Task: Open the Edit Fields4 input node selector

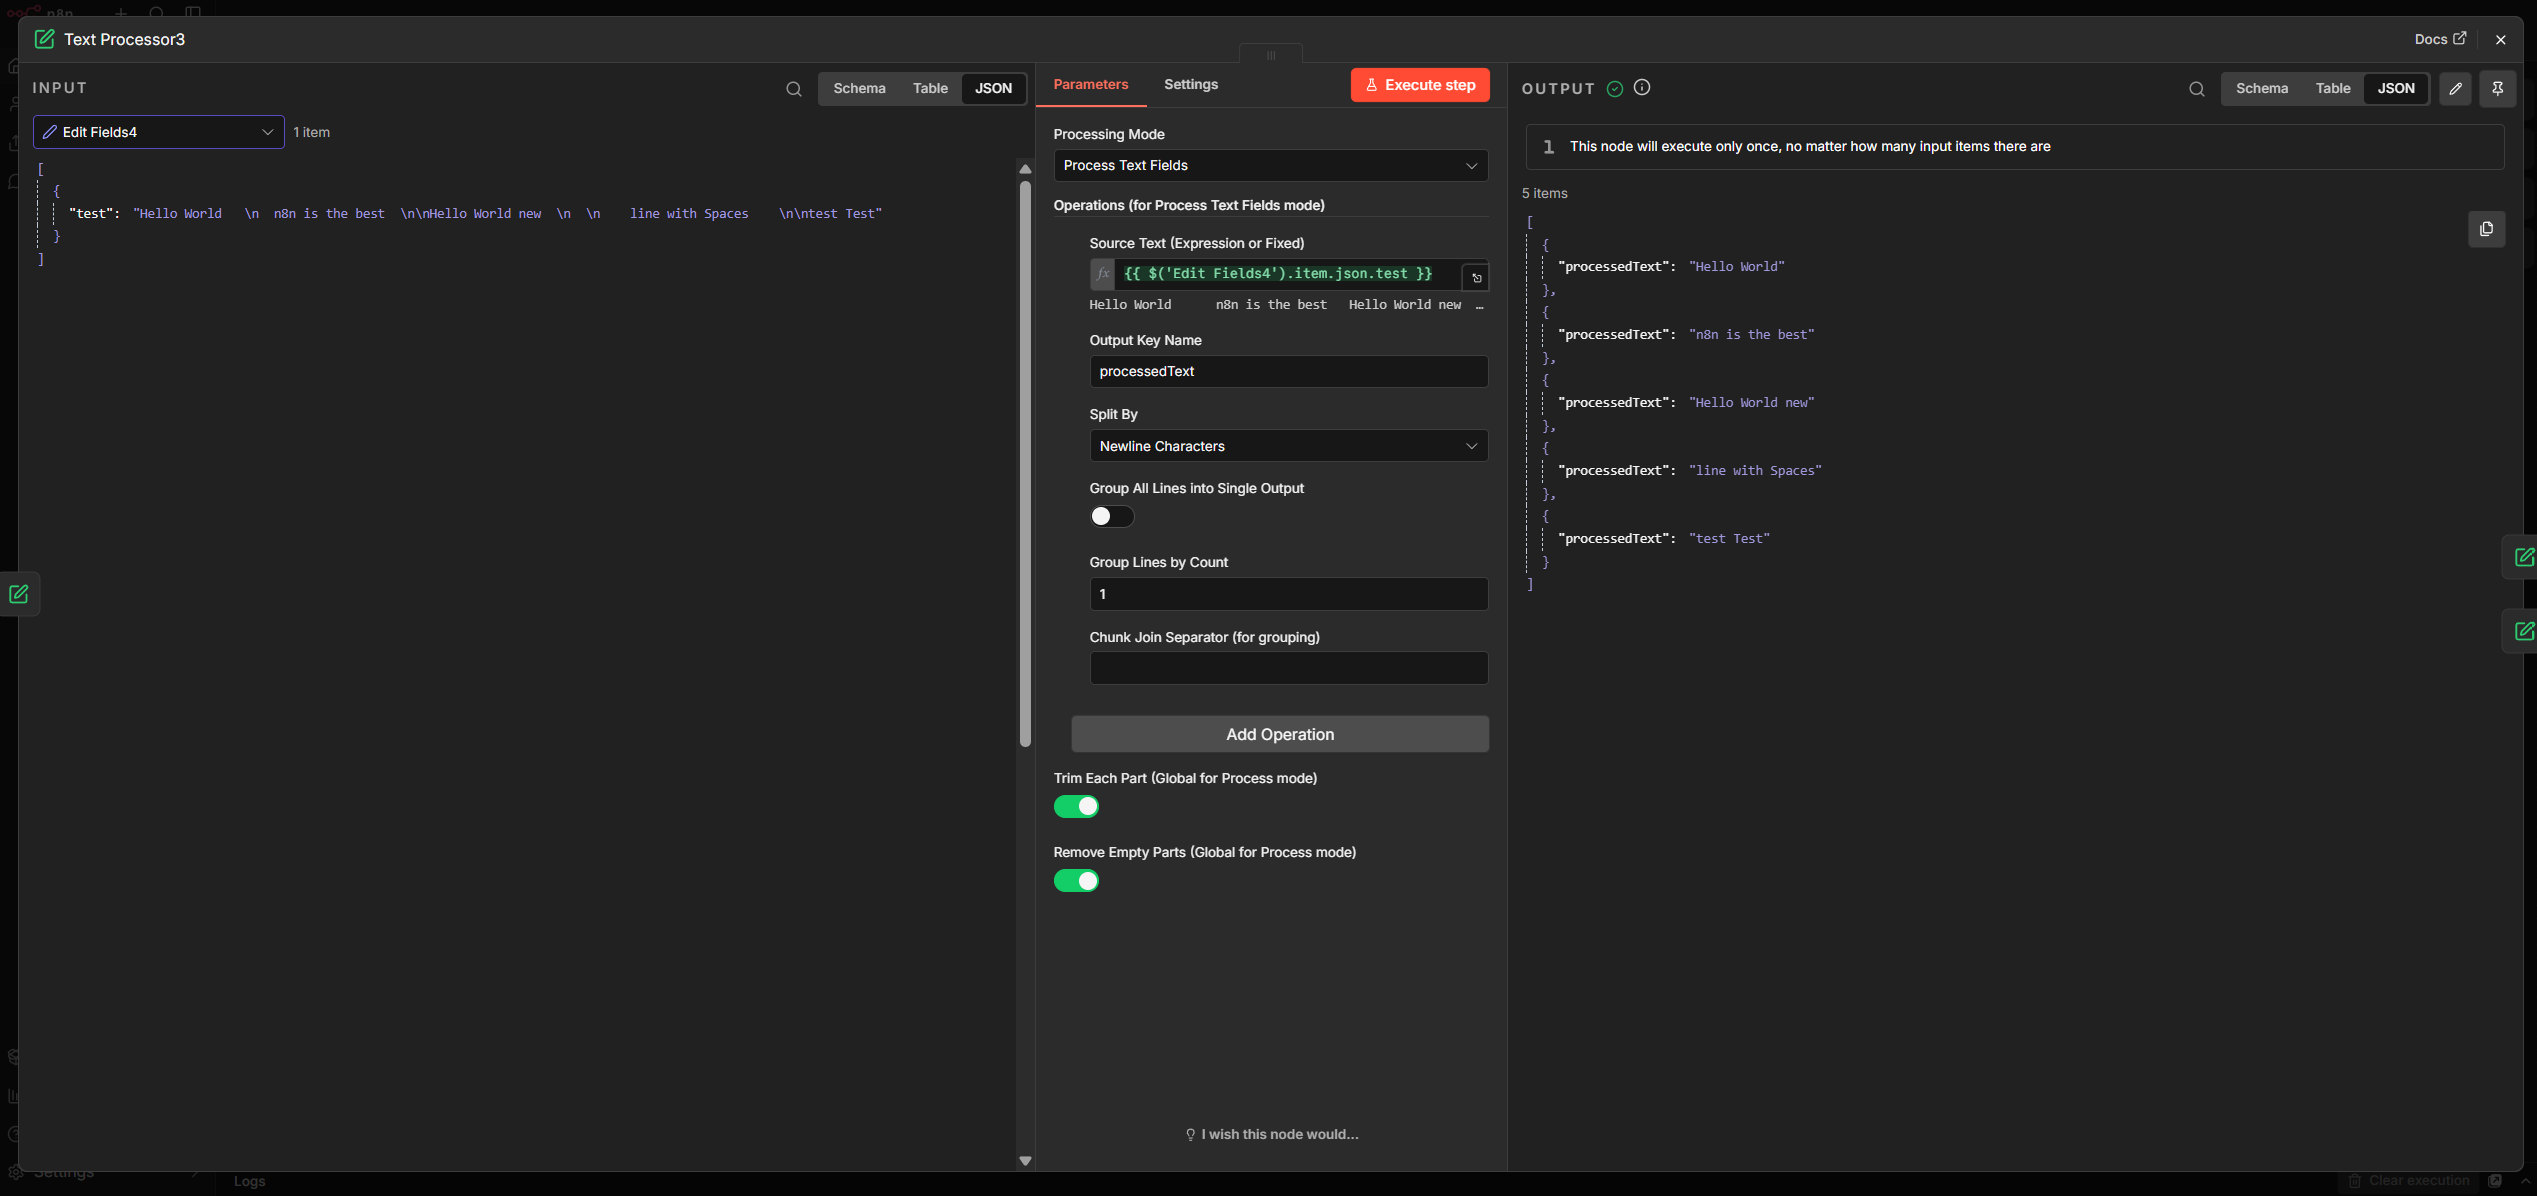Action: tap(158, 132)
